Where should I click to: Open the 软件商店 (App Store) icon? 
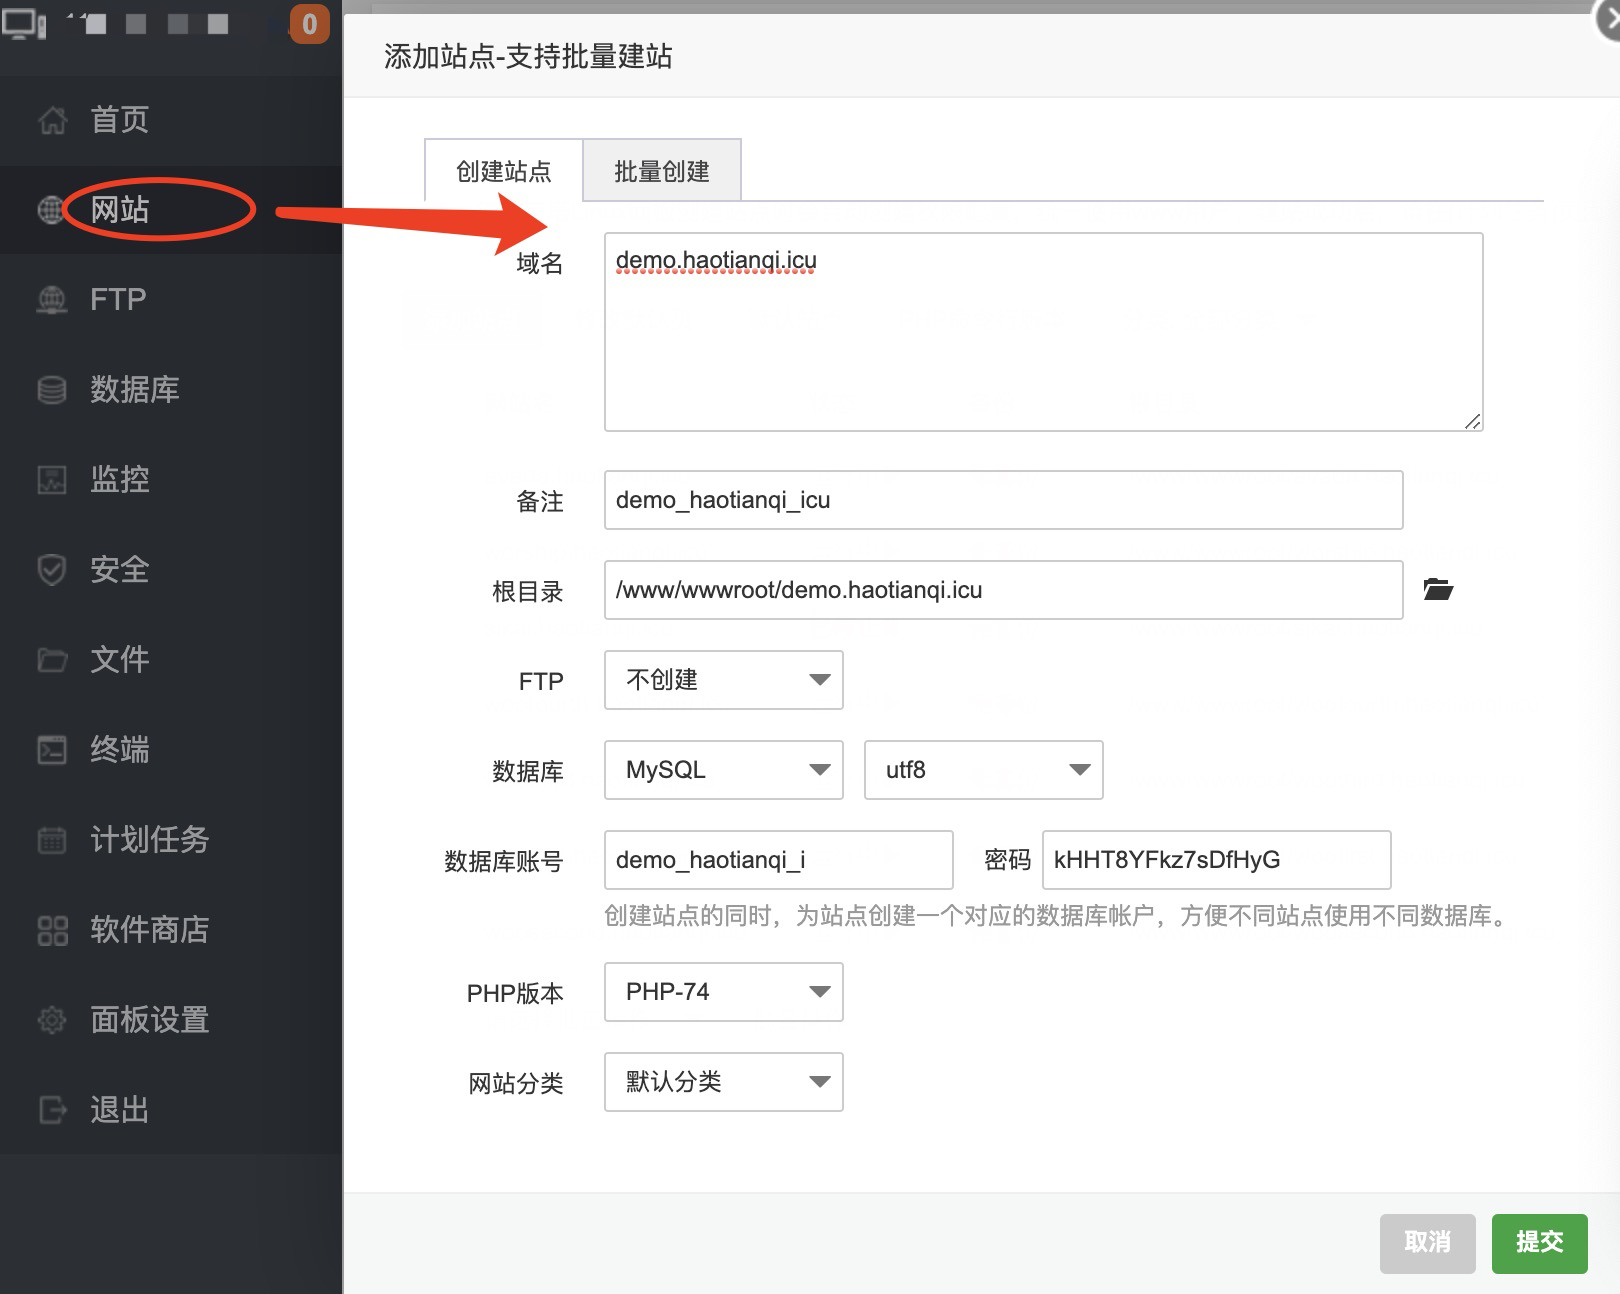(51, 930)
